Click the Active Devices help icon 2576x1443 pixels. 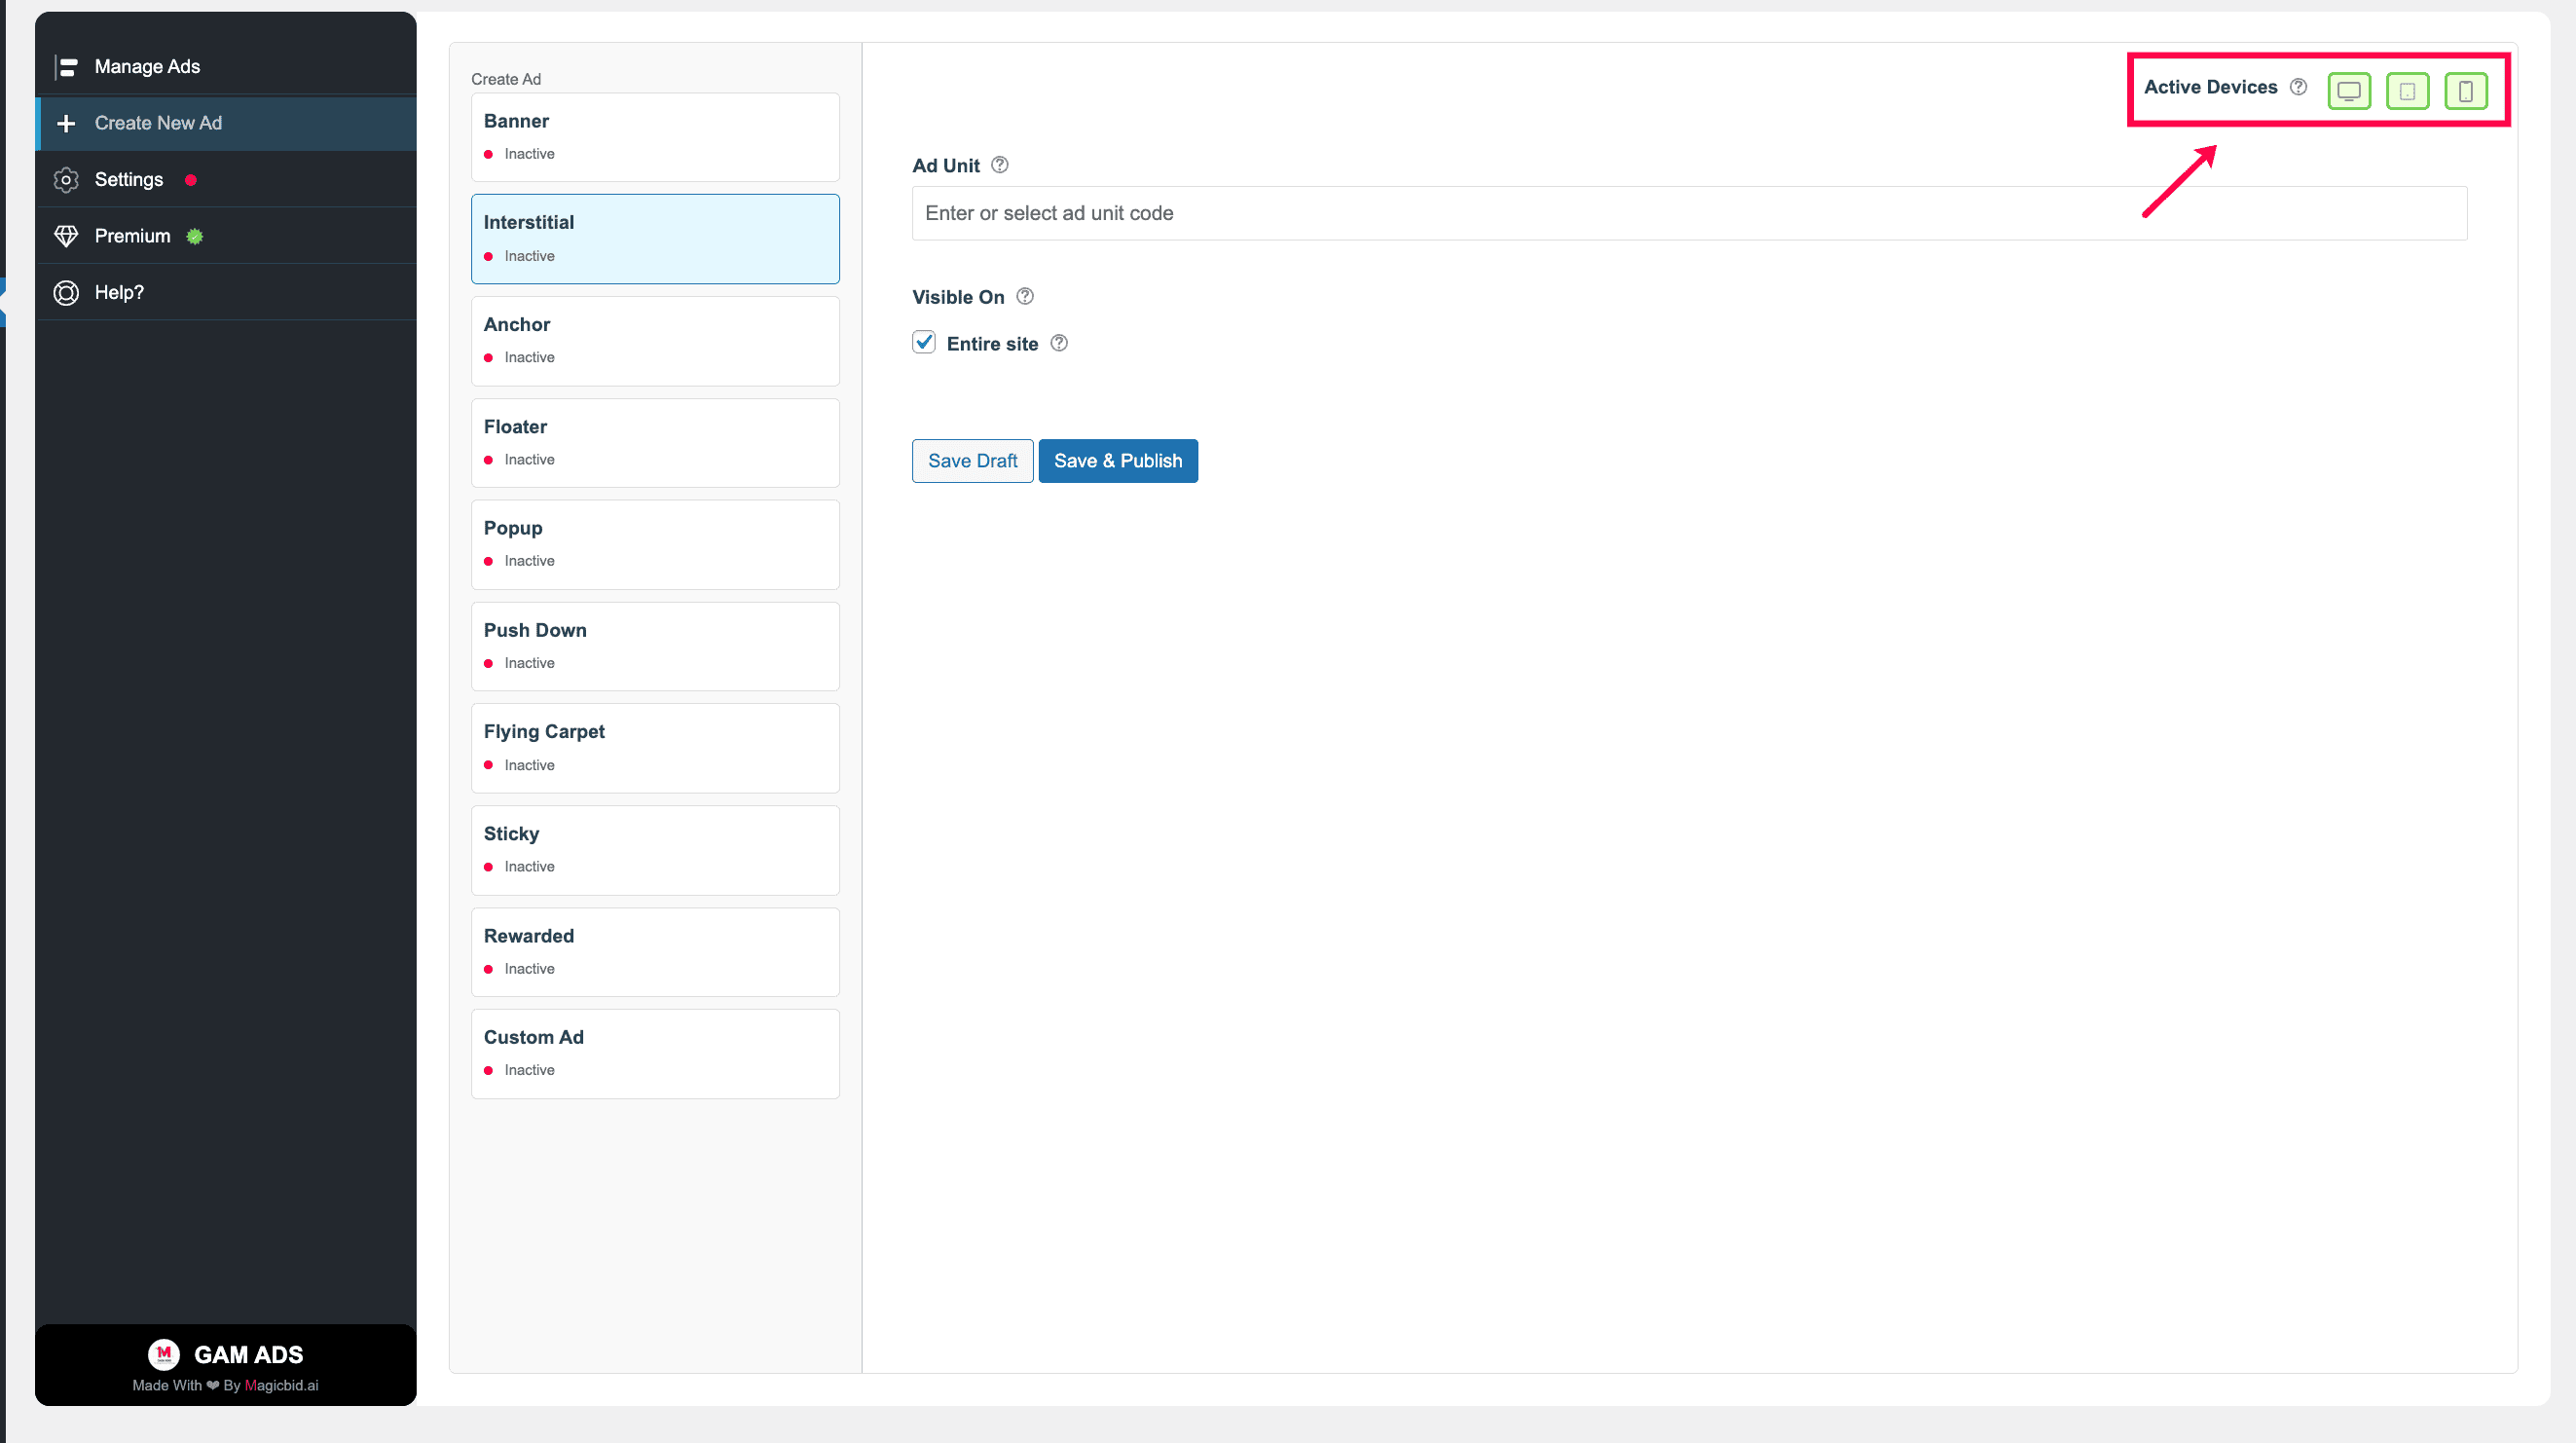(x=2298, y=87)
